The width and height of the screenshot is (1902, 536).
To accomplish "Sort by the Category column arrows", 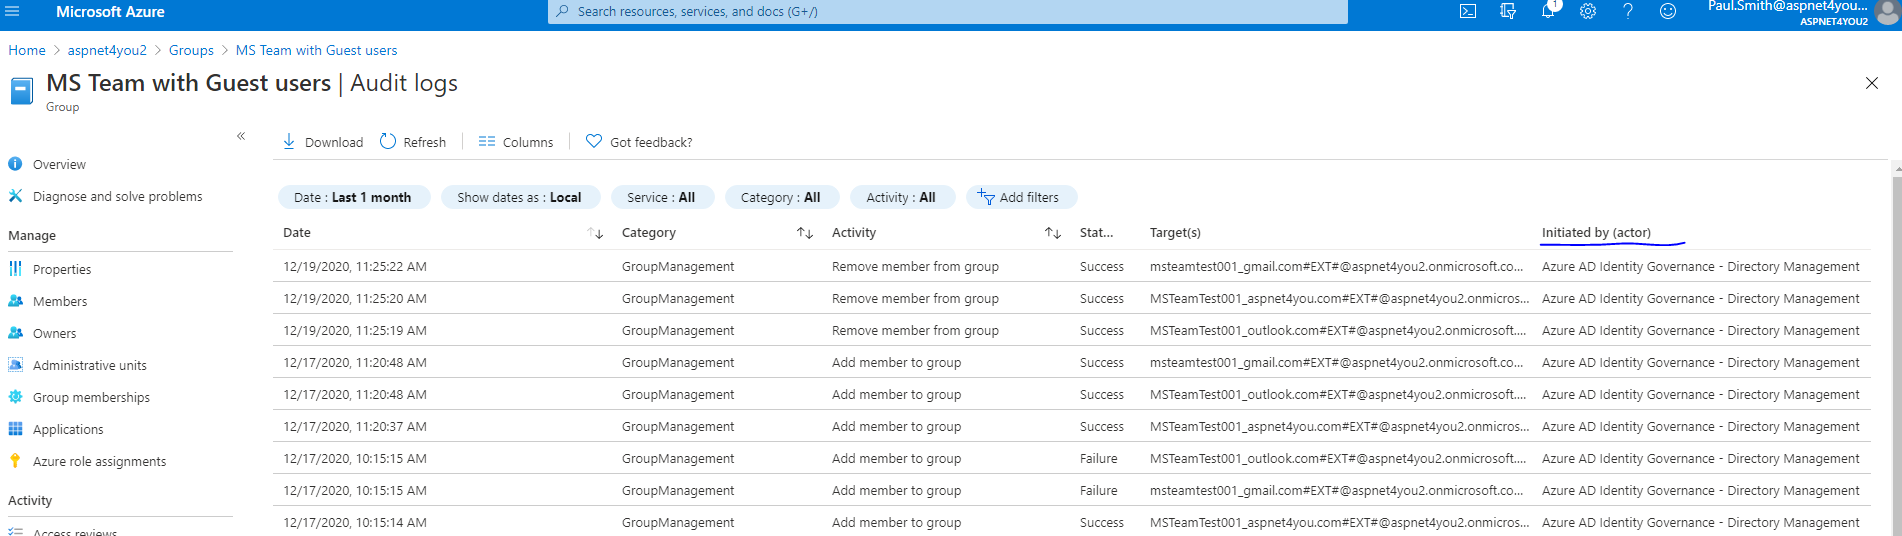I will click(805, 233).
